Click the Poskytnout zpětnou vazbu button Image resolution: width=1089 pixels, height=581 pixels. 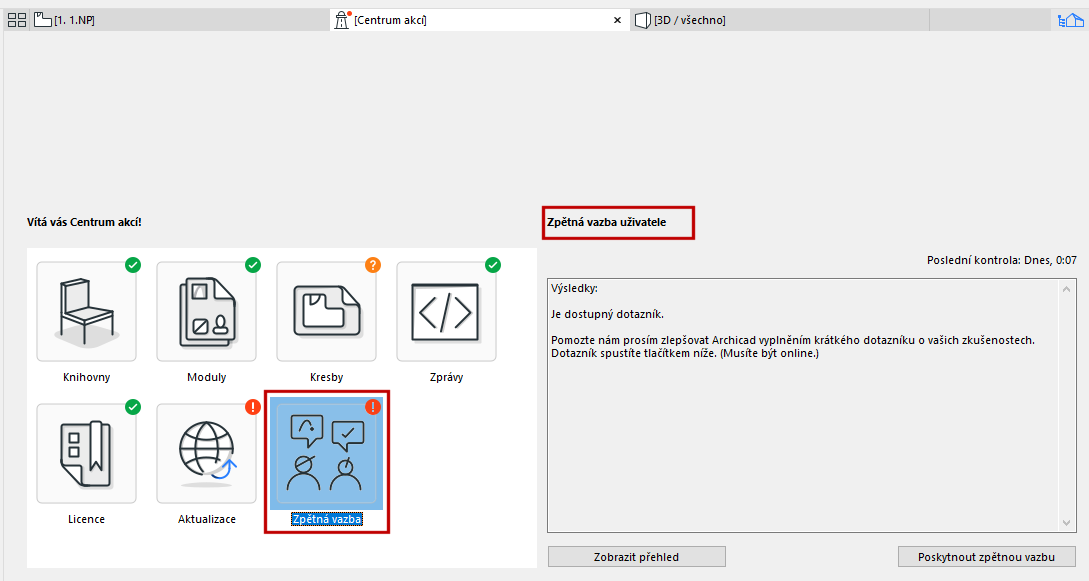pos(986,557)
